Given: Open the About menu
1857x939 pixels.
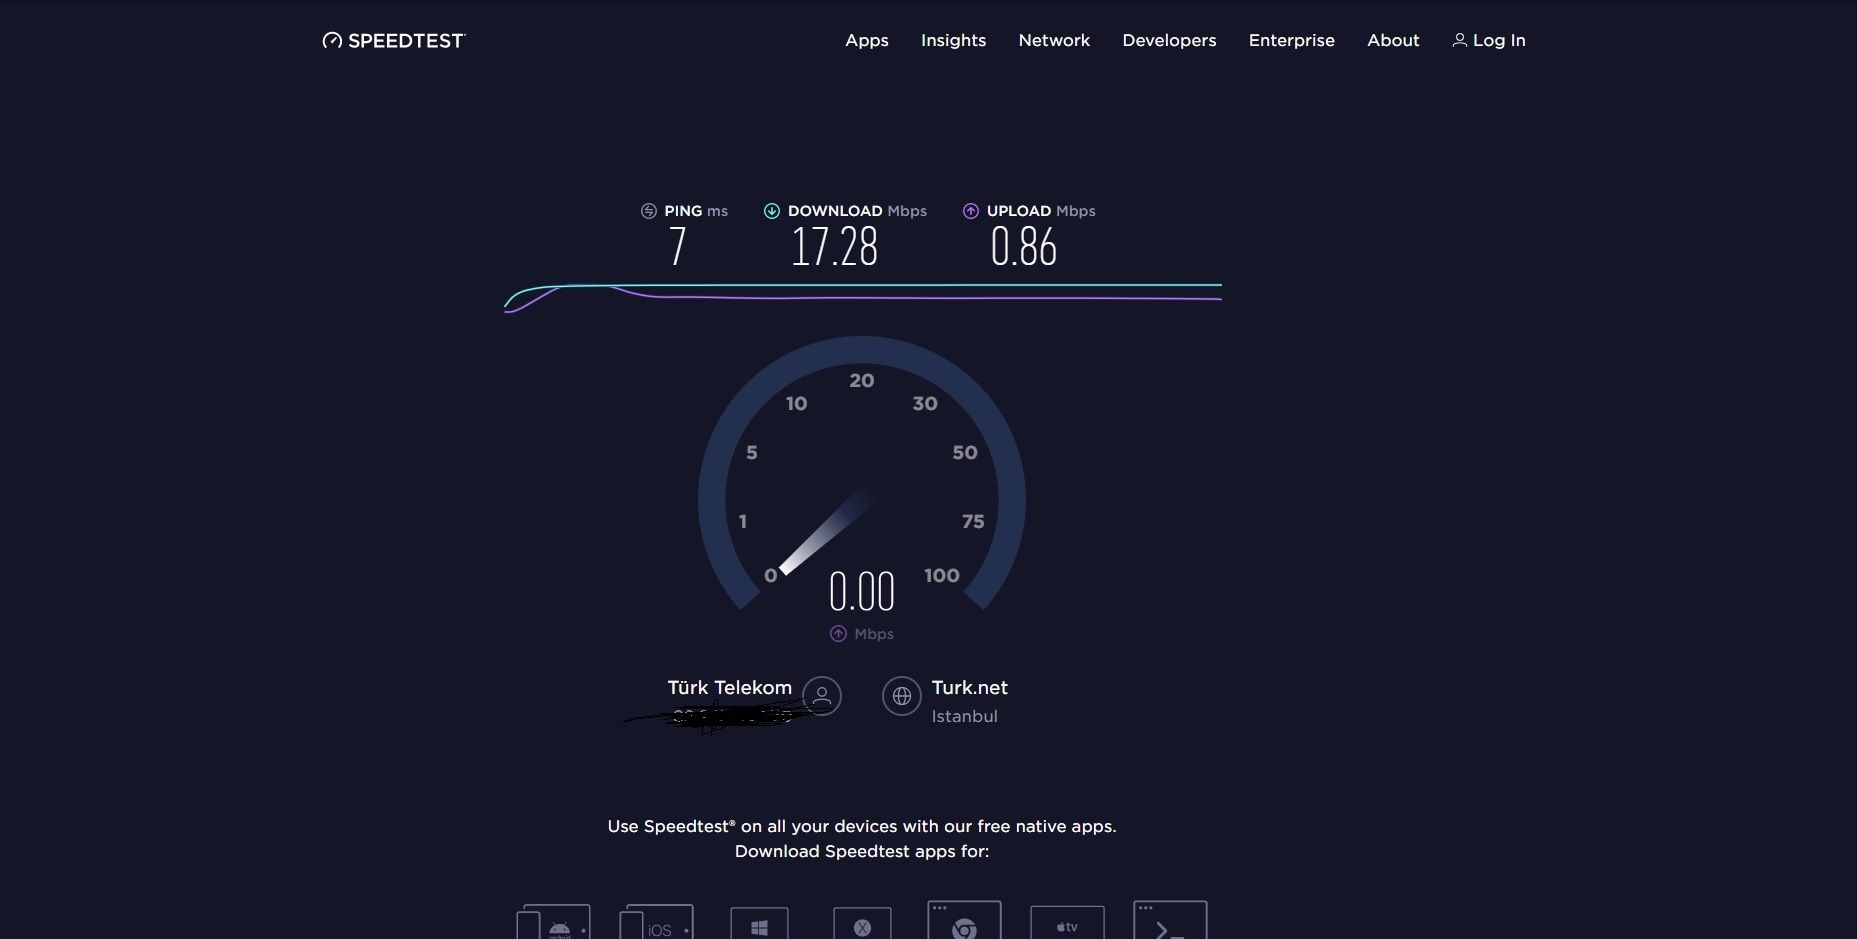Looking at the screenshot, I should pyautogui.click(x=1393, y=40).
